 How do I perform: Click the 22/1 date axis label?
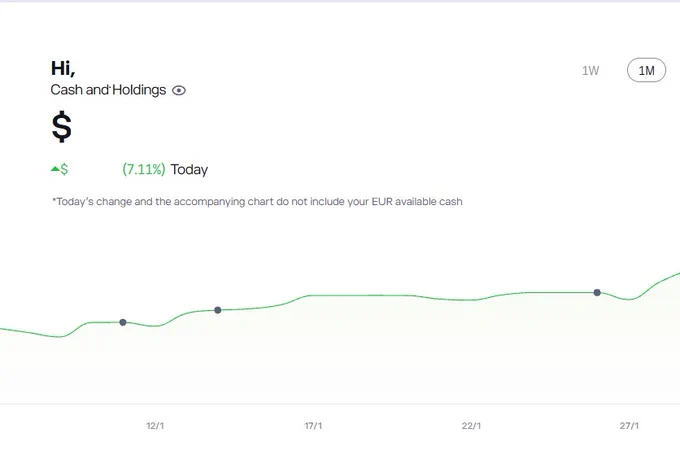(471, 426)
